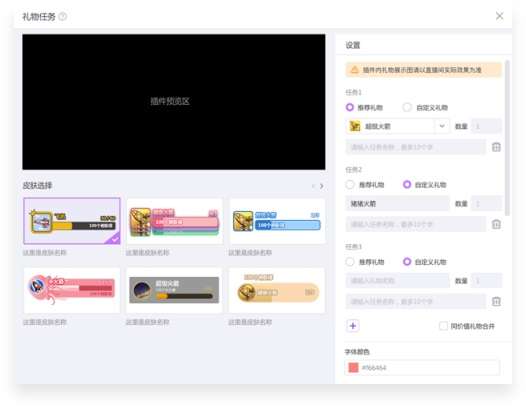The image size is (526, 408).
Task: Enable 同价值礼物合并 checkbox
Action: click(x=443, y=326)
